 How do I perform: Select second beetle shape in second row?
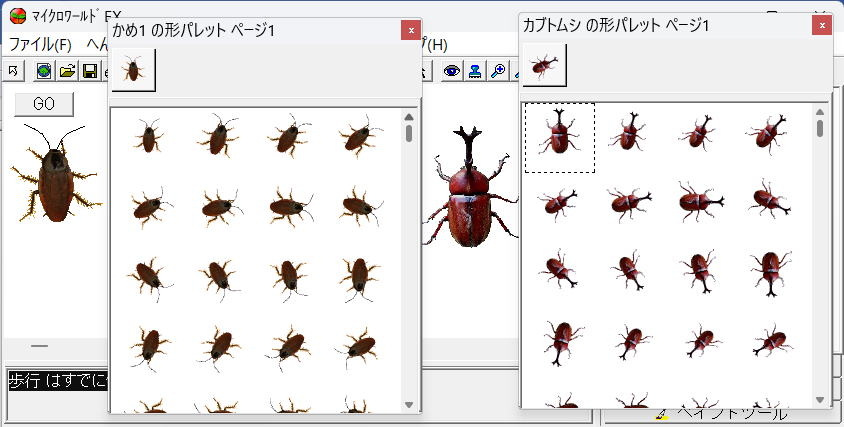(x=629, y=204)
